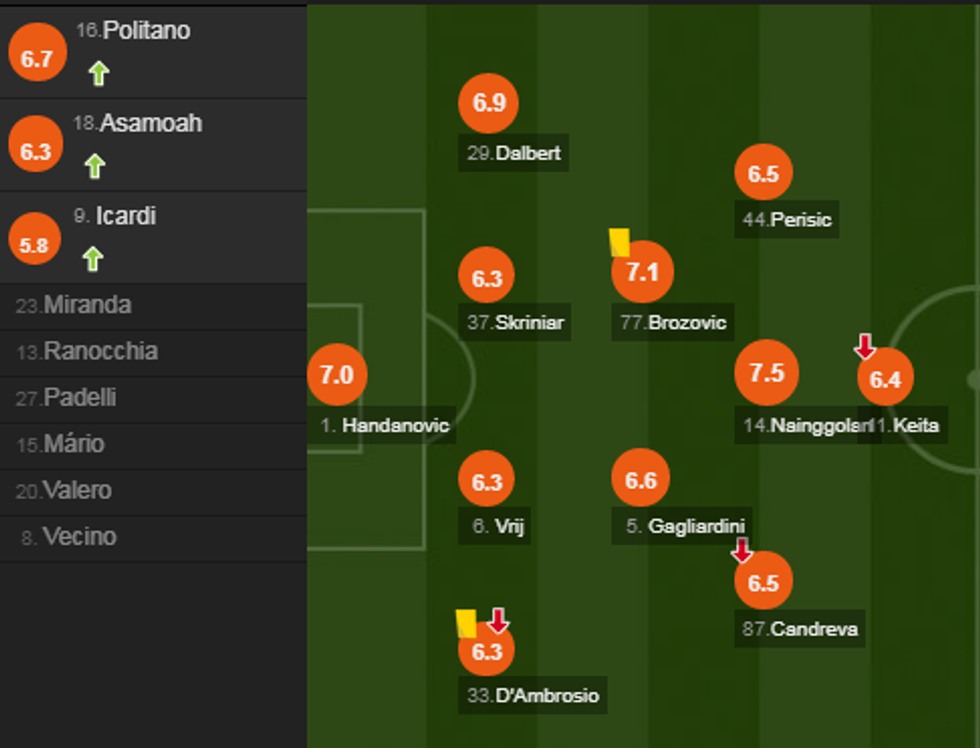Click D'Ambrosio's yellow card icon
980x748 pixels.
point(466,623)
